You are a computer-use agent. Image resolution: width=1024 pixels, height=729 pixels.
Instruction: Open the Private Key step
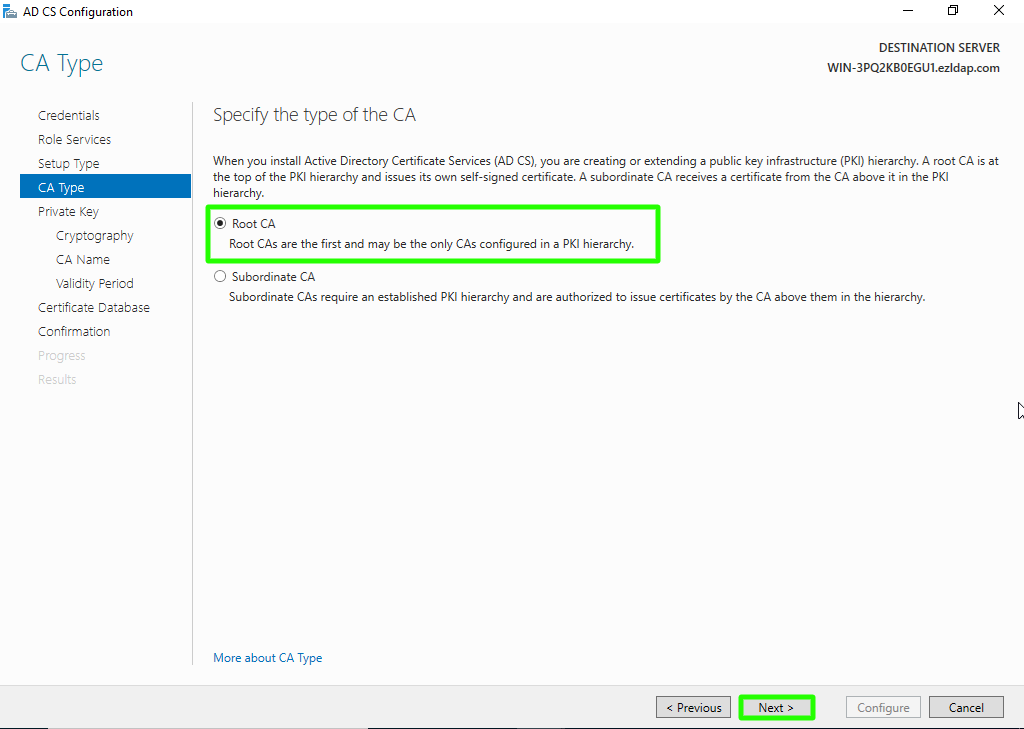pyautogui.click(x=68, y=212)
